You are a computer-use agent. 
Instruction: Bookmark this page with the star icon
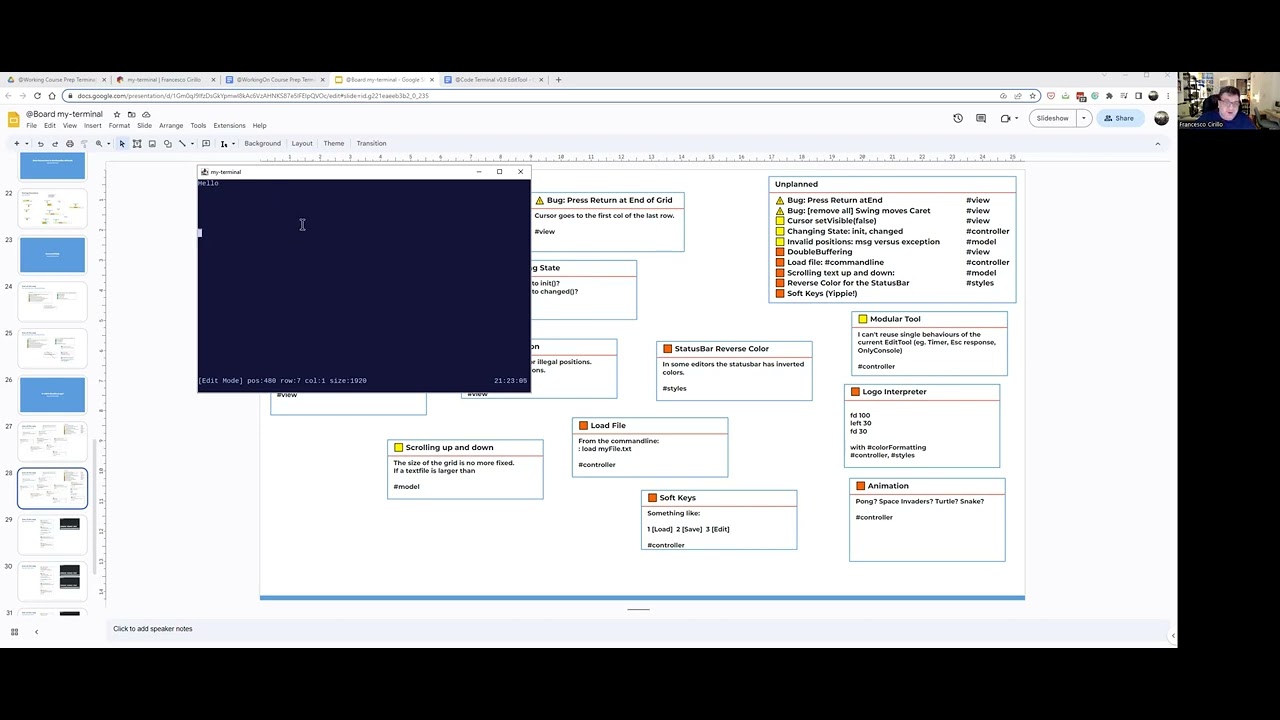1033,96
